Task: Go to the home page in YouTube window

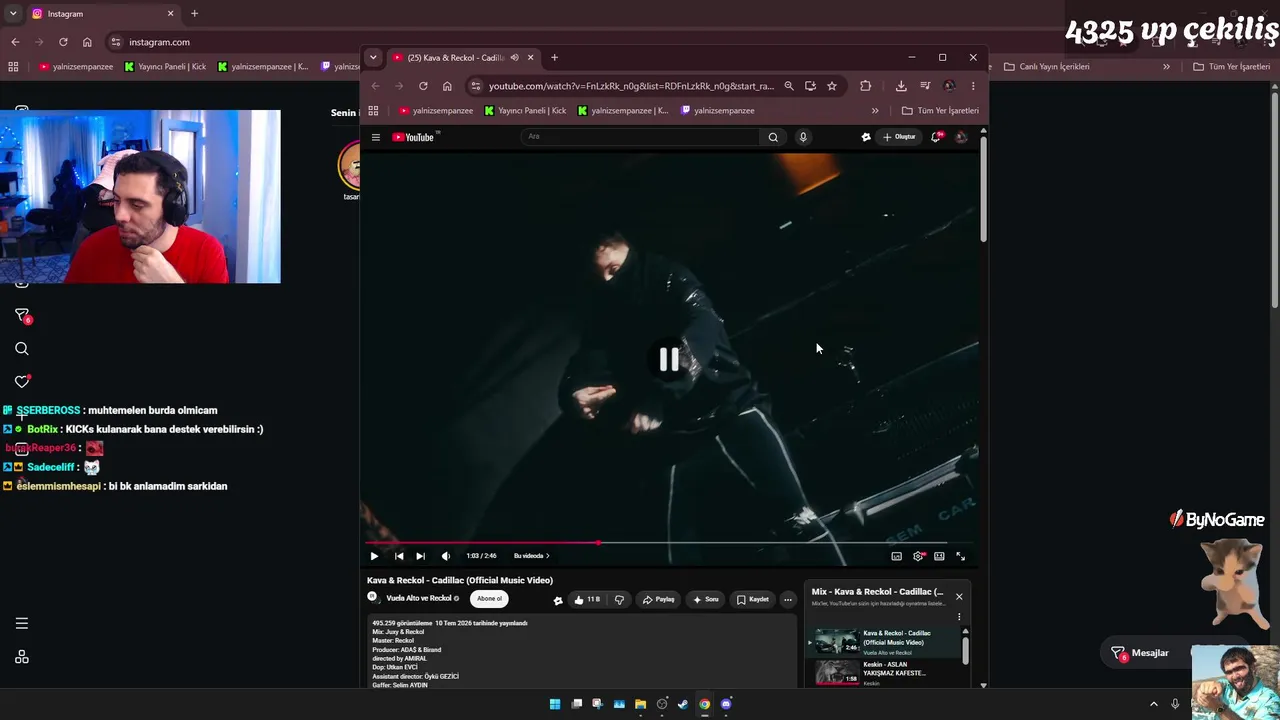Action: pos(447,86)
